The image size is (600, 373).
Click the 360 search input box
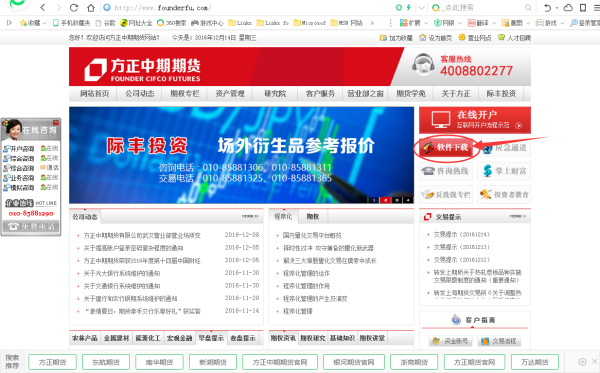tap(483, 8)
